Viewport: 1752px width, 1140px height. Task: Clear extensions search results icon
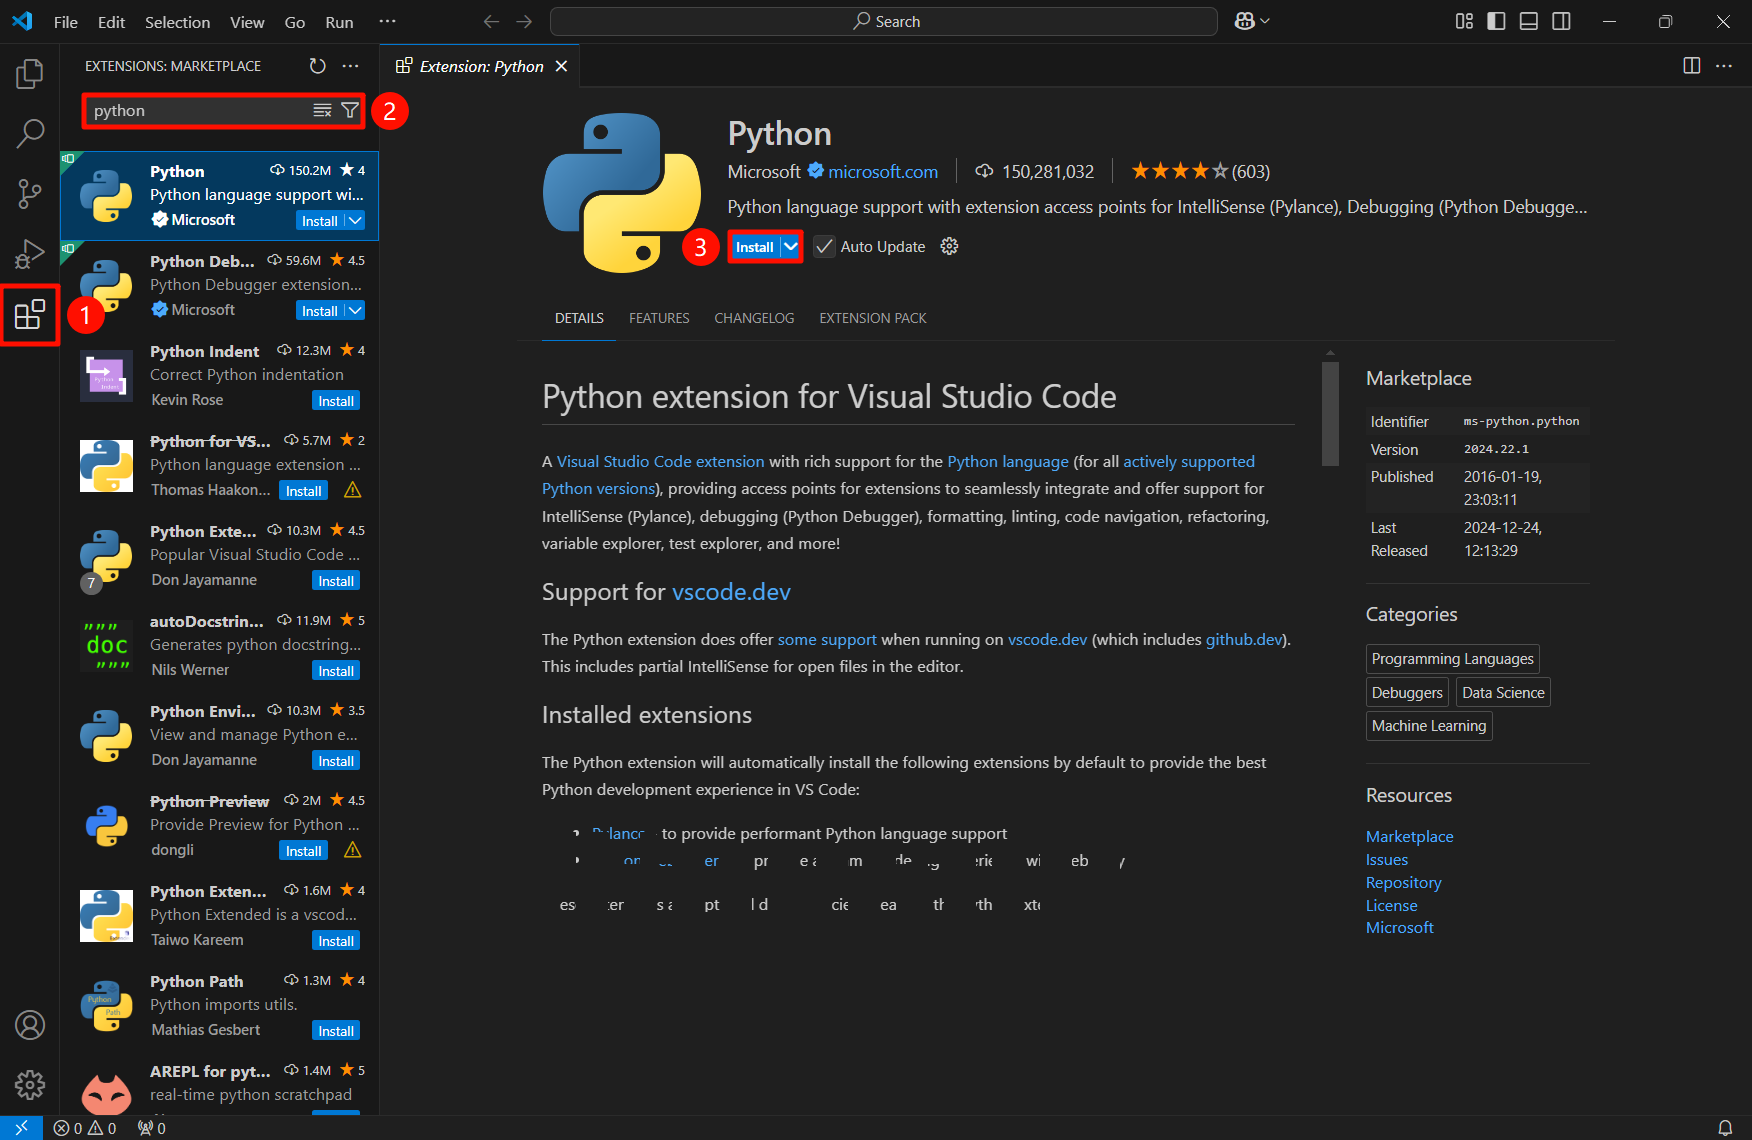(322, 111)
